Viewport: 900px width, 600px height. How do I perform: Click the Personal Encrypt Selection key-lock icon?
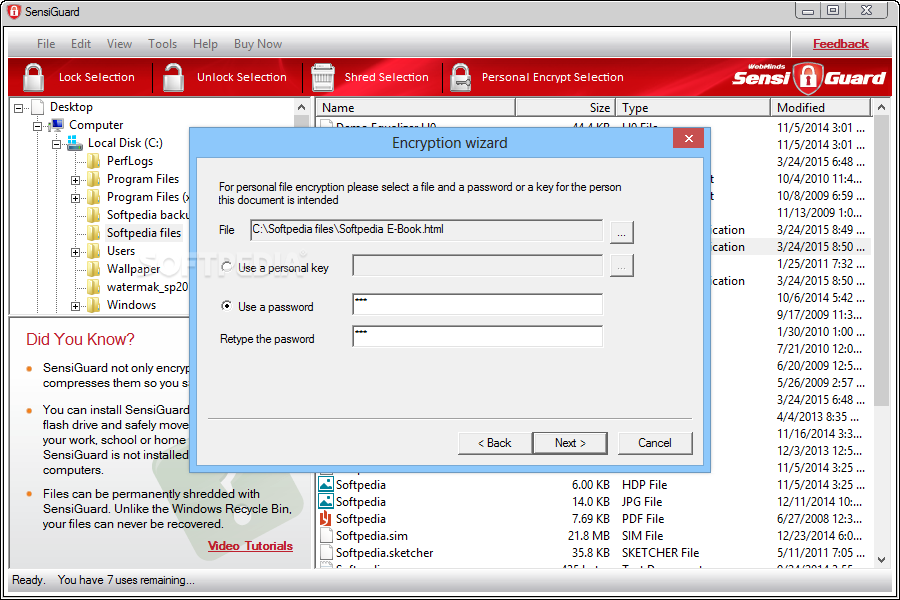[460, 78]
